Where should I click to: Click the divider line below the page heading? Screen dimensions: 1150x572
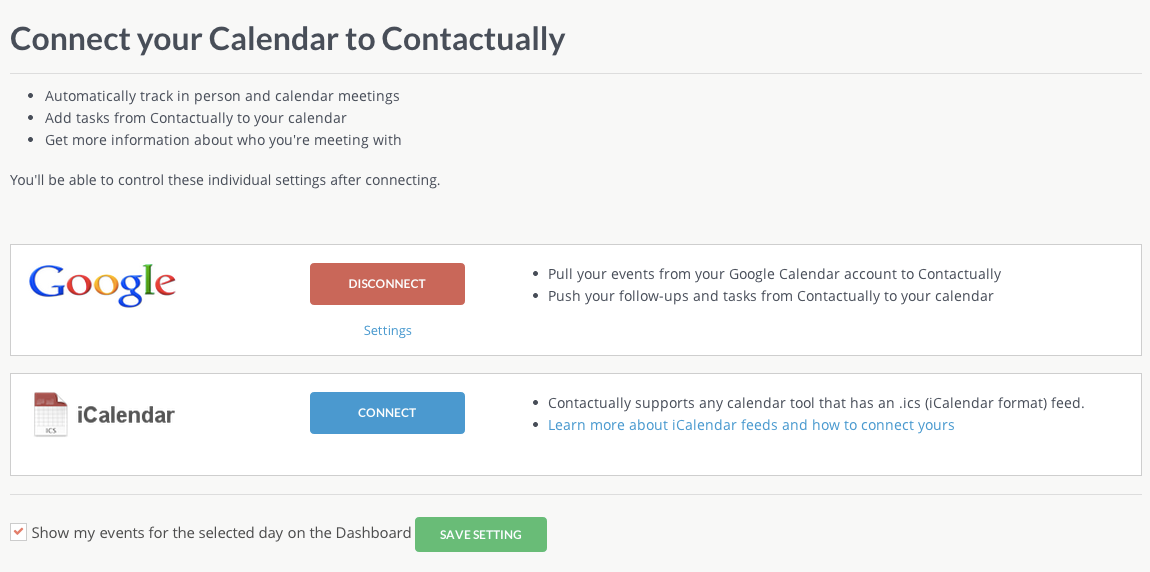coord(575,73)
